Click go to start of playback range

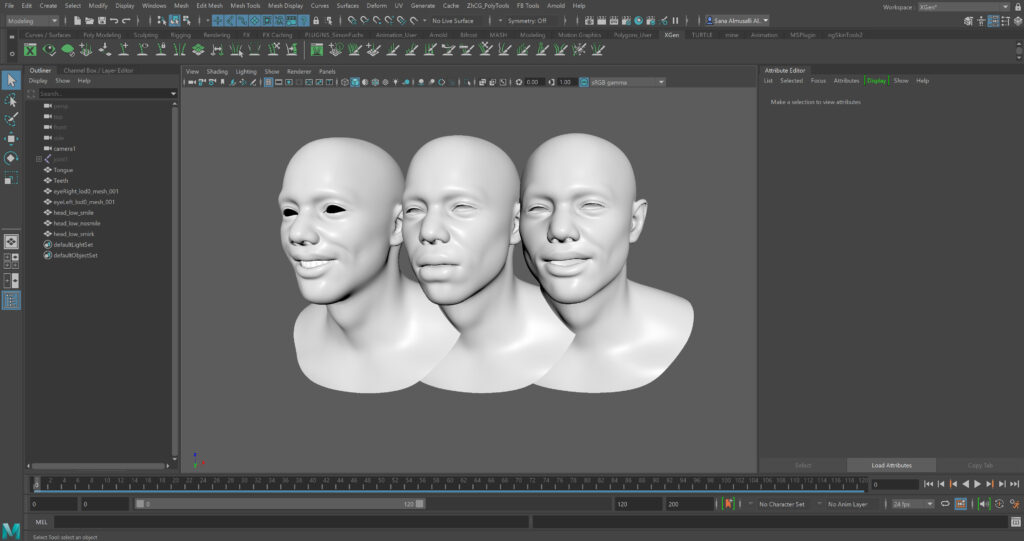pyautogui.click(x=928, y=484)
